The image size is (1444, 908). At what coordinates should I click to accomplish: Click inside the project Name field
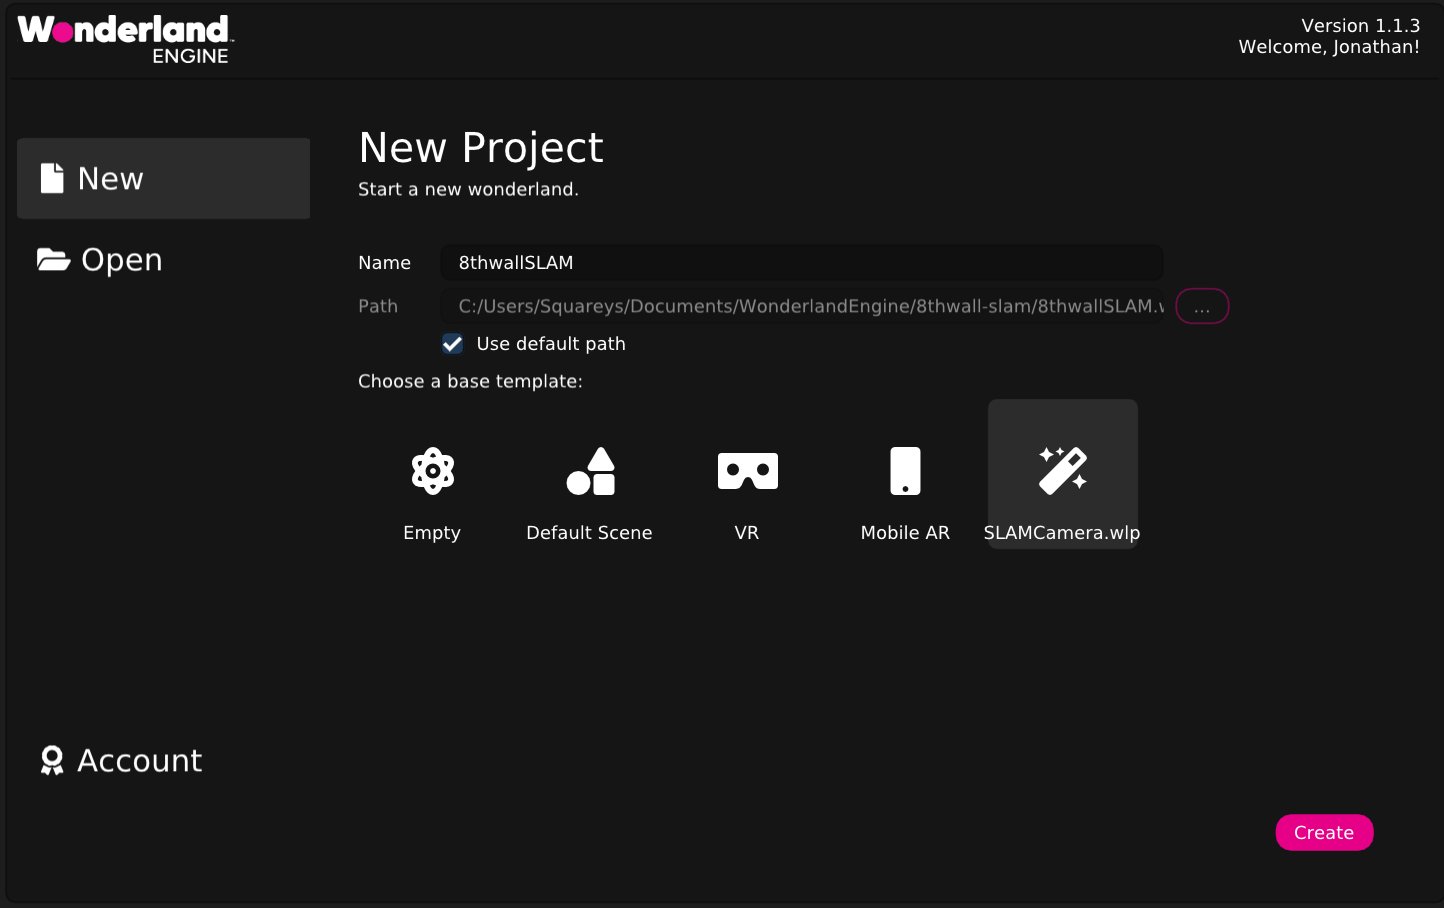(800, 262)
